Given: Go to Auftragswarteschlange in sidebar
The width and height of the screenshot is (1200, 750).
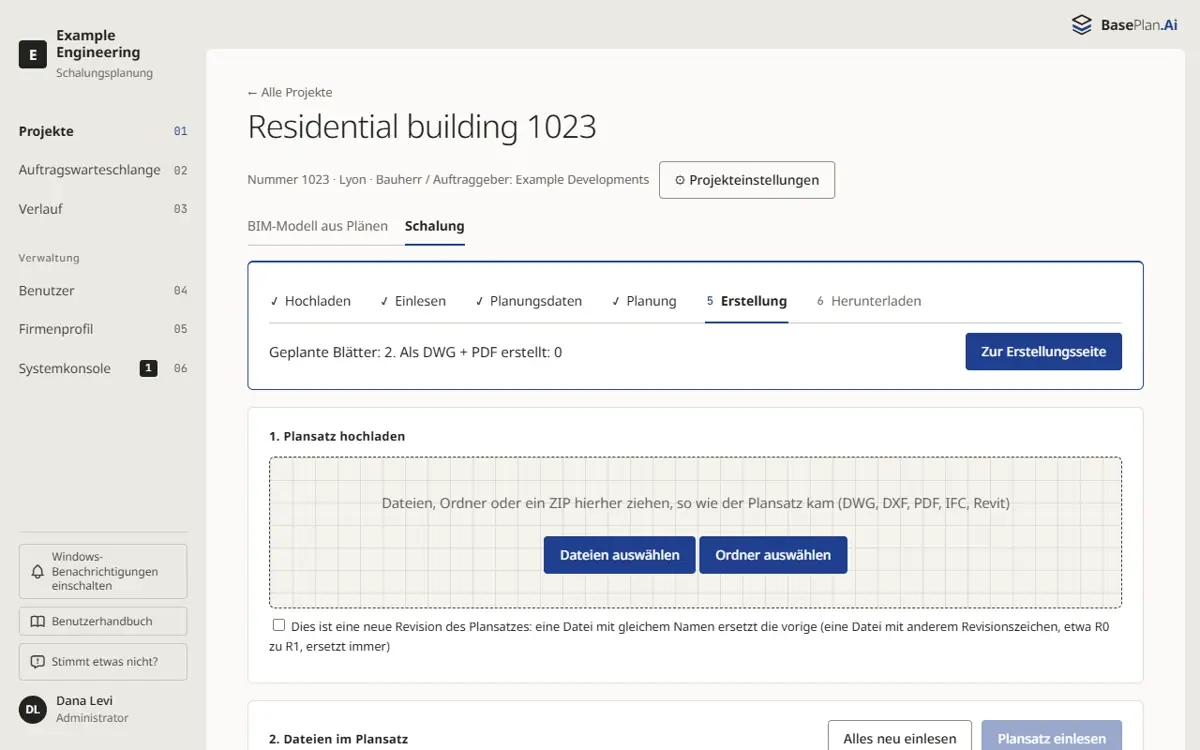Looking at the screenshot, I should click(x=103, y=170).
